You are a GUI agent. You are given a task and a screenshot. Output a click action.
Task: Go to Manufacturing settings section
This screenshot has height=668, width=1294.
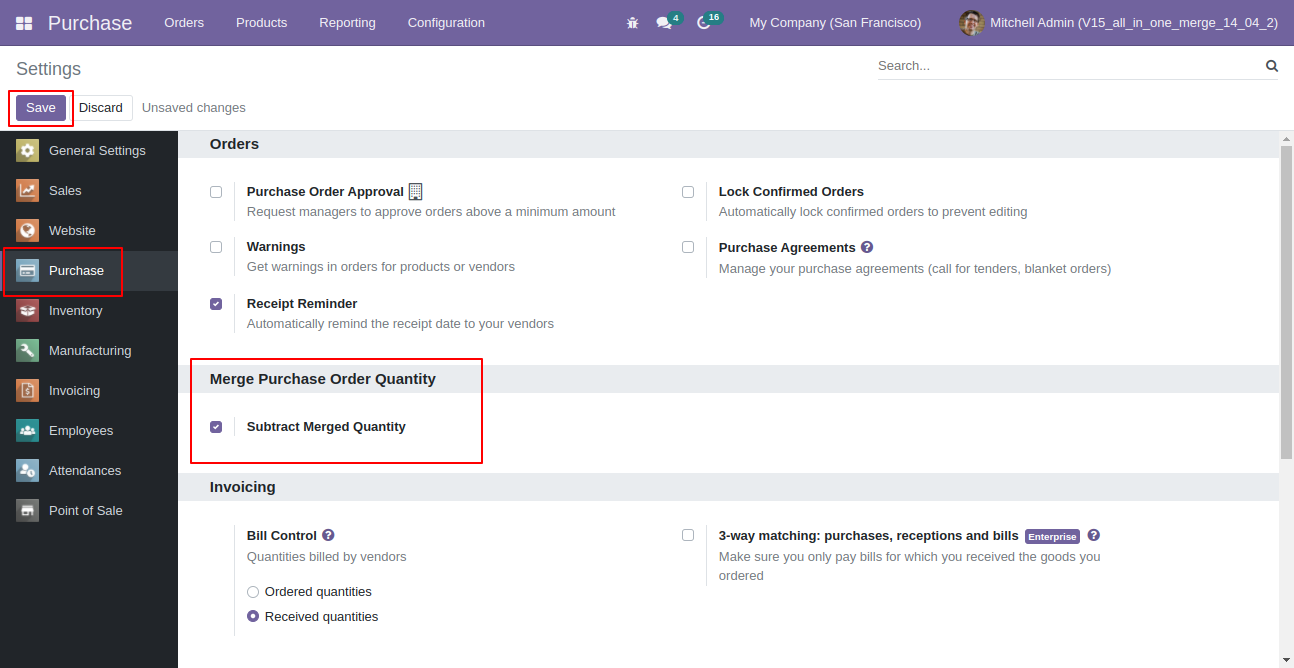[89, 351]
